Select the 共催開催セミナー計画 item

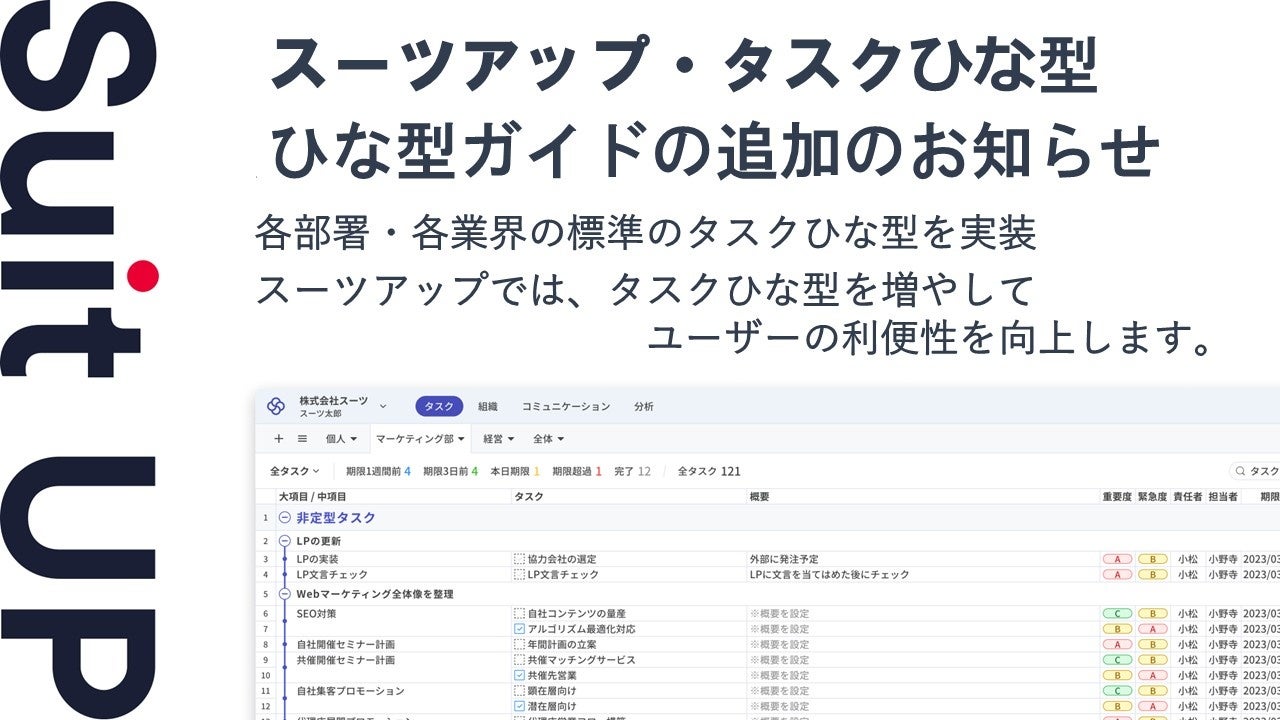click(x=345, y=660)
